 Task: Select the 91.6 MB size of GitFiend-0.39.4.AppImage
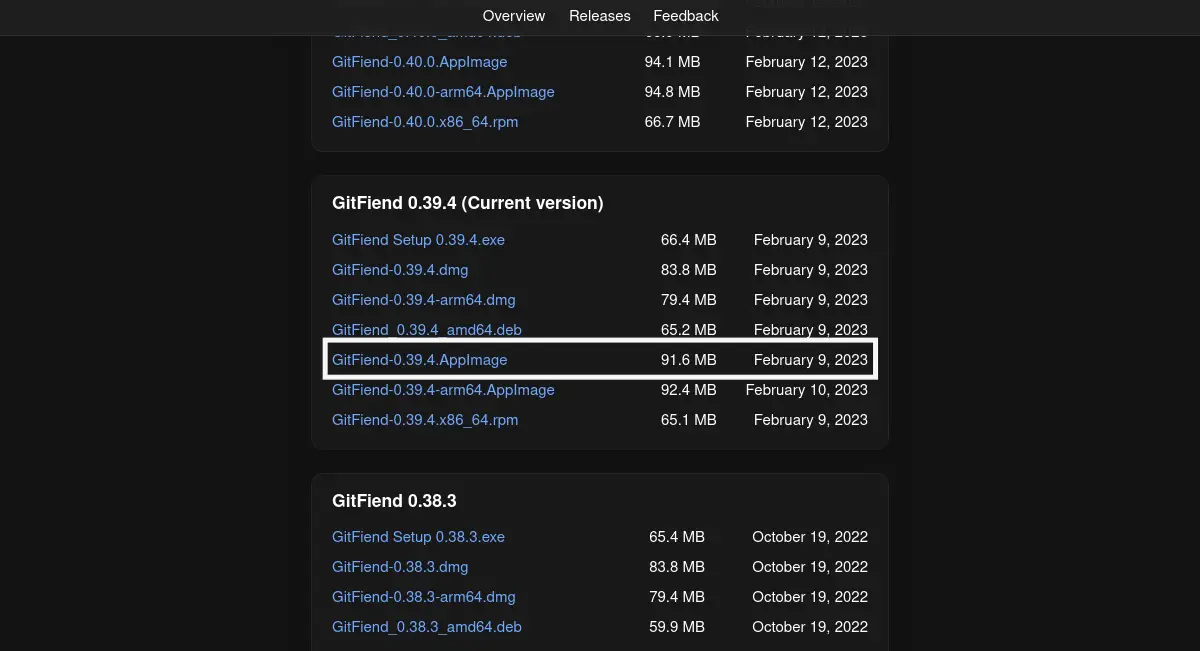[x=689, y=360]
